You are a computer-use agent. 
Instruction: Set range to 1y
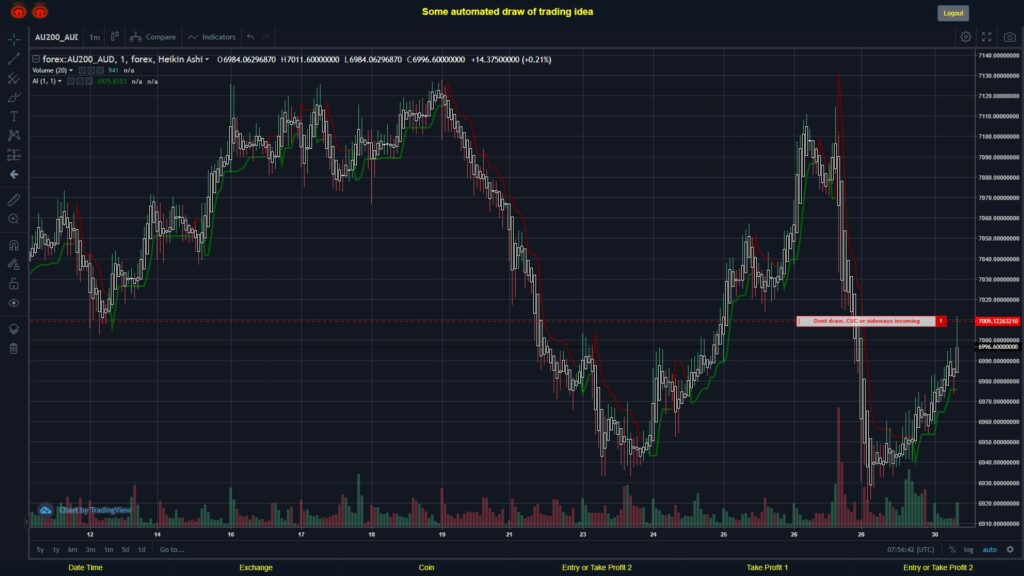56,550
